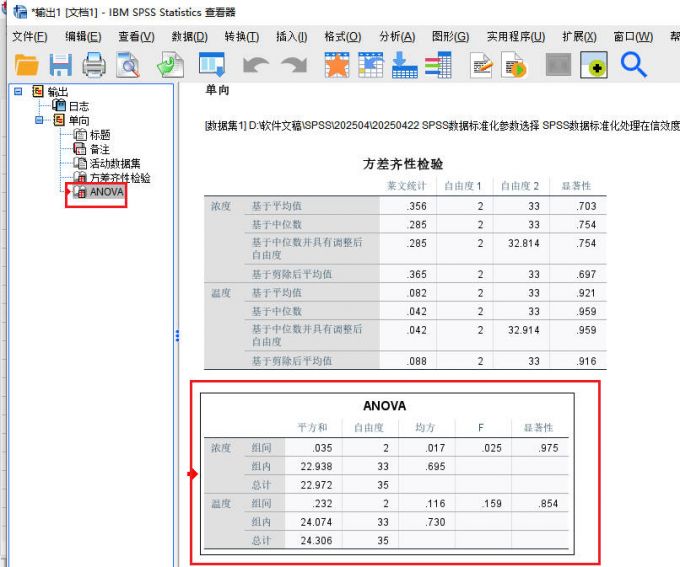Click the Undo arrow icon
Image resolution: width=680 pixels, height=567 pixels.
(256, 66)
